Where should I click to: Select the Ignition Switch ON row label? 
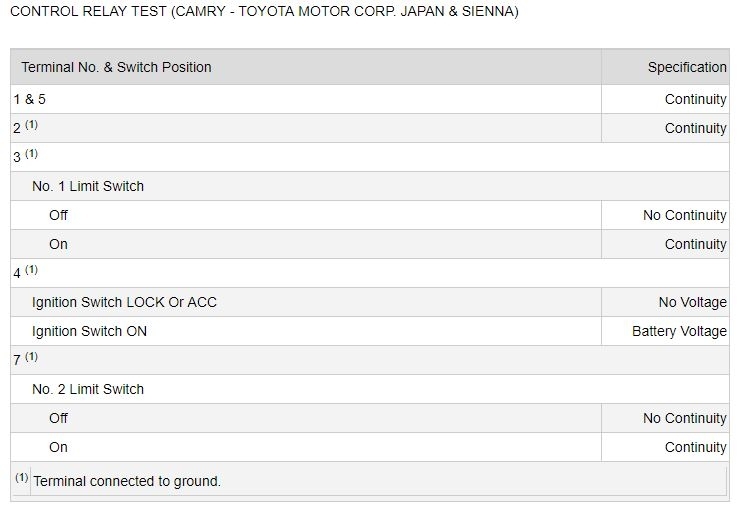pyautogui.click(x=89, y=331)
